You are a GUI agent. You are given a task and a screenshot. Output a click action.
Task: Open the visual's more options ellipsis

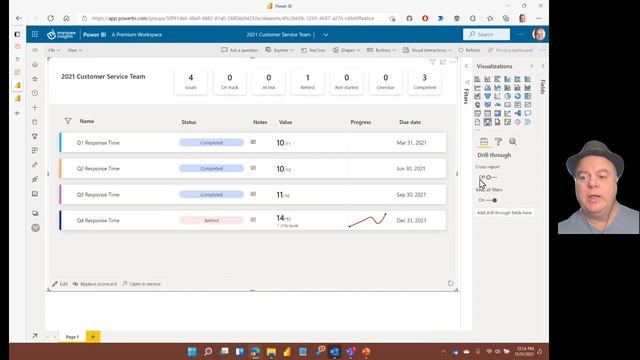coord(453,62)
